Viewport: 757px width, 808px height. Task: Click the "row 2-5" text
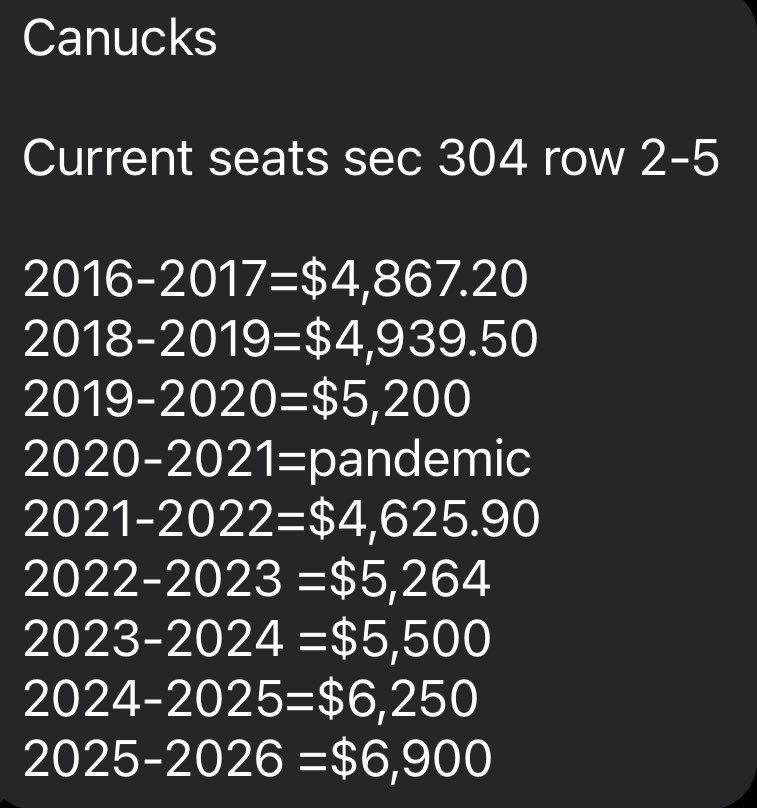click(631, 158)
